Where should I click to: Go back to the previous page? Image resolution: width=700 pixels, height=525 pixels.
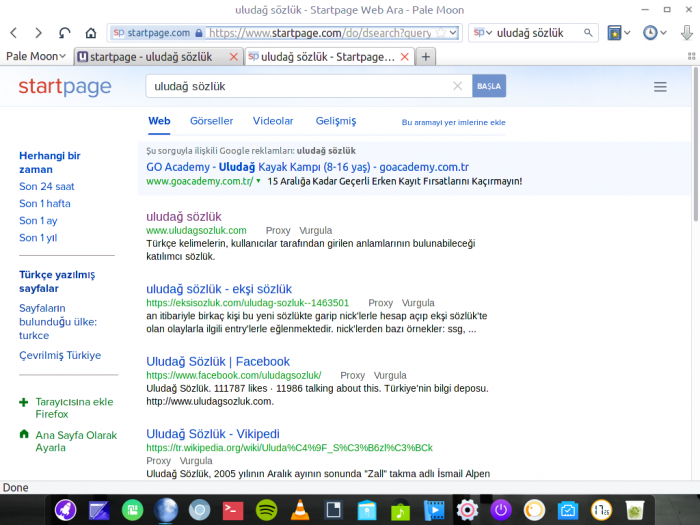[14, 33]
